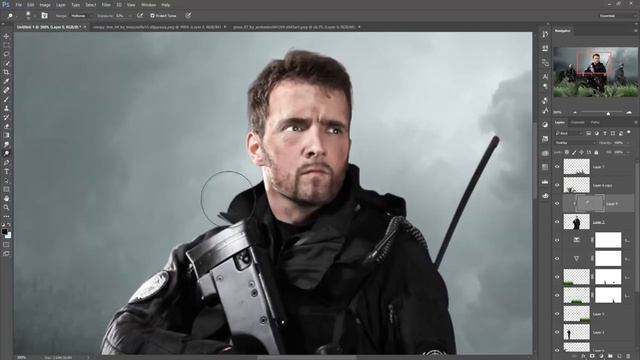Select the Crop tool
Image resolution: width=640 pixels, height=360 pixels.
pos(6,72)
